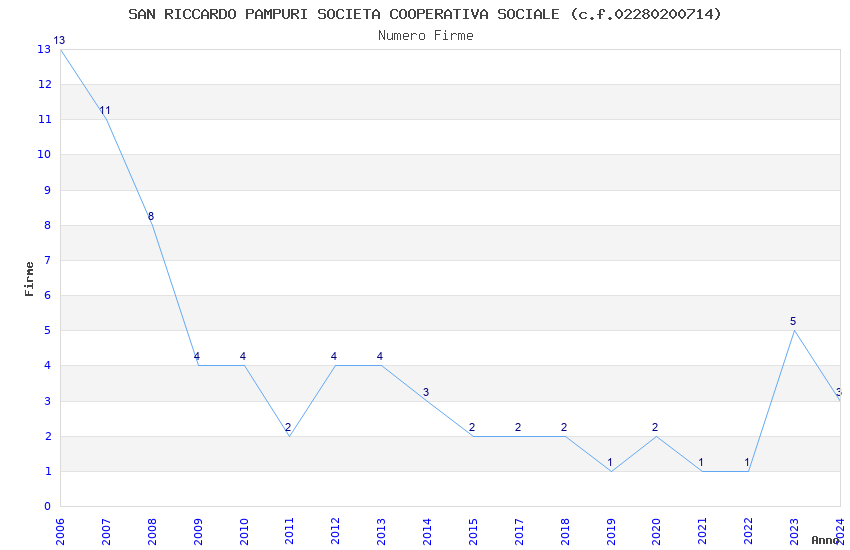Click the y-axis tick label 13
The width and height of the screenshot is (850, 550).
point(44,49)
